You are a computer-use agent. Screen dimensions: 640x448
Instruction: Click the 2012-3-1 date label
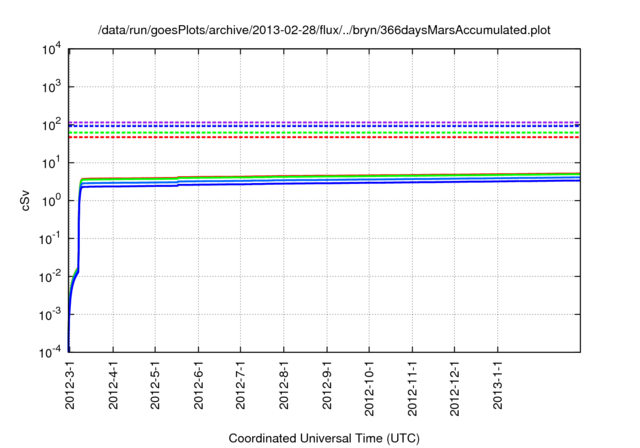click(x=70, y=384)
